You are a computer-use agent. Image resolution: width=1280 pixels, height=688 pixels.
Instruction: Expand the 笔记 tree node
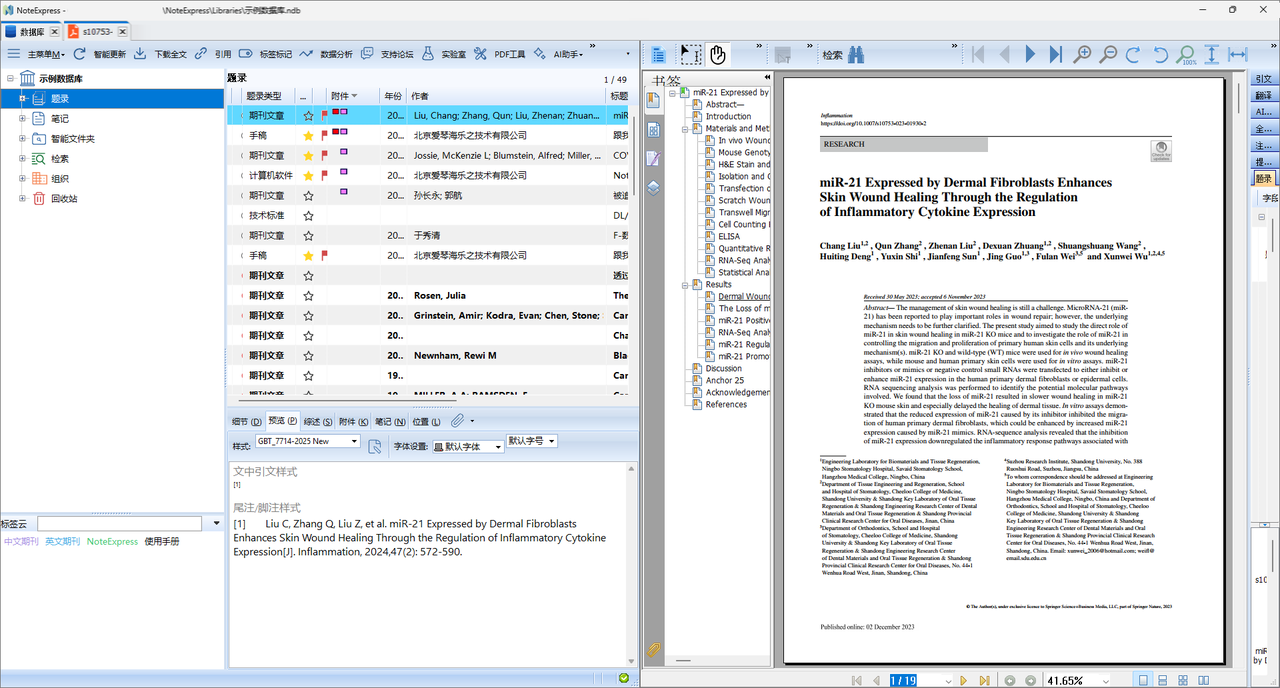click(x=23, y=119)
